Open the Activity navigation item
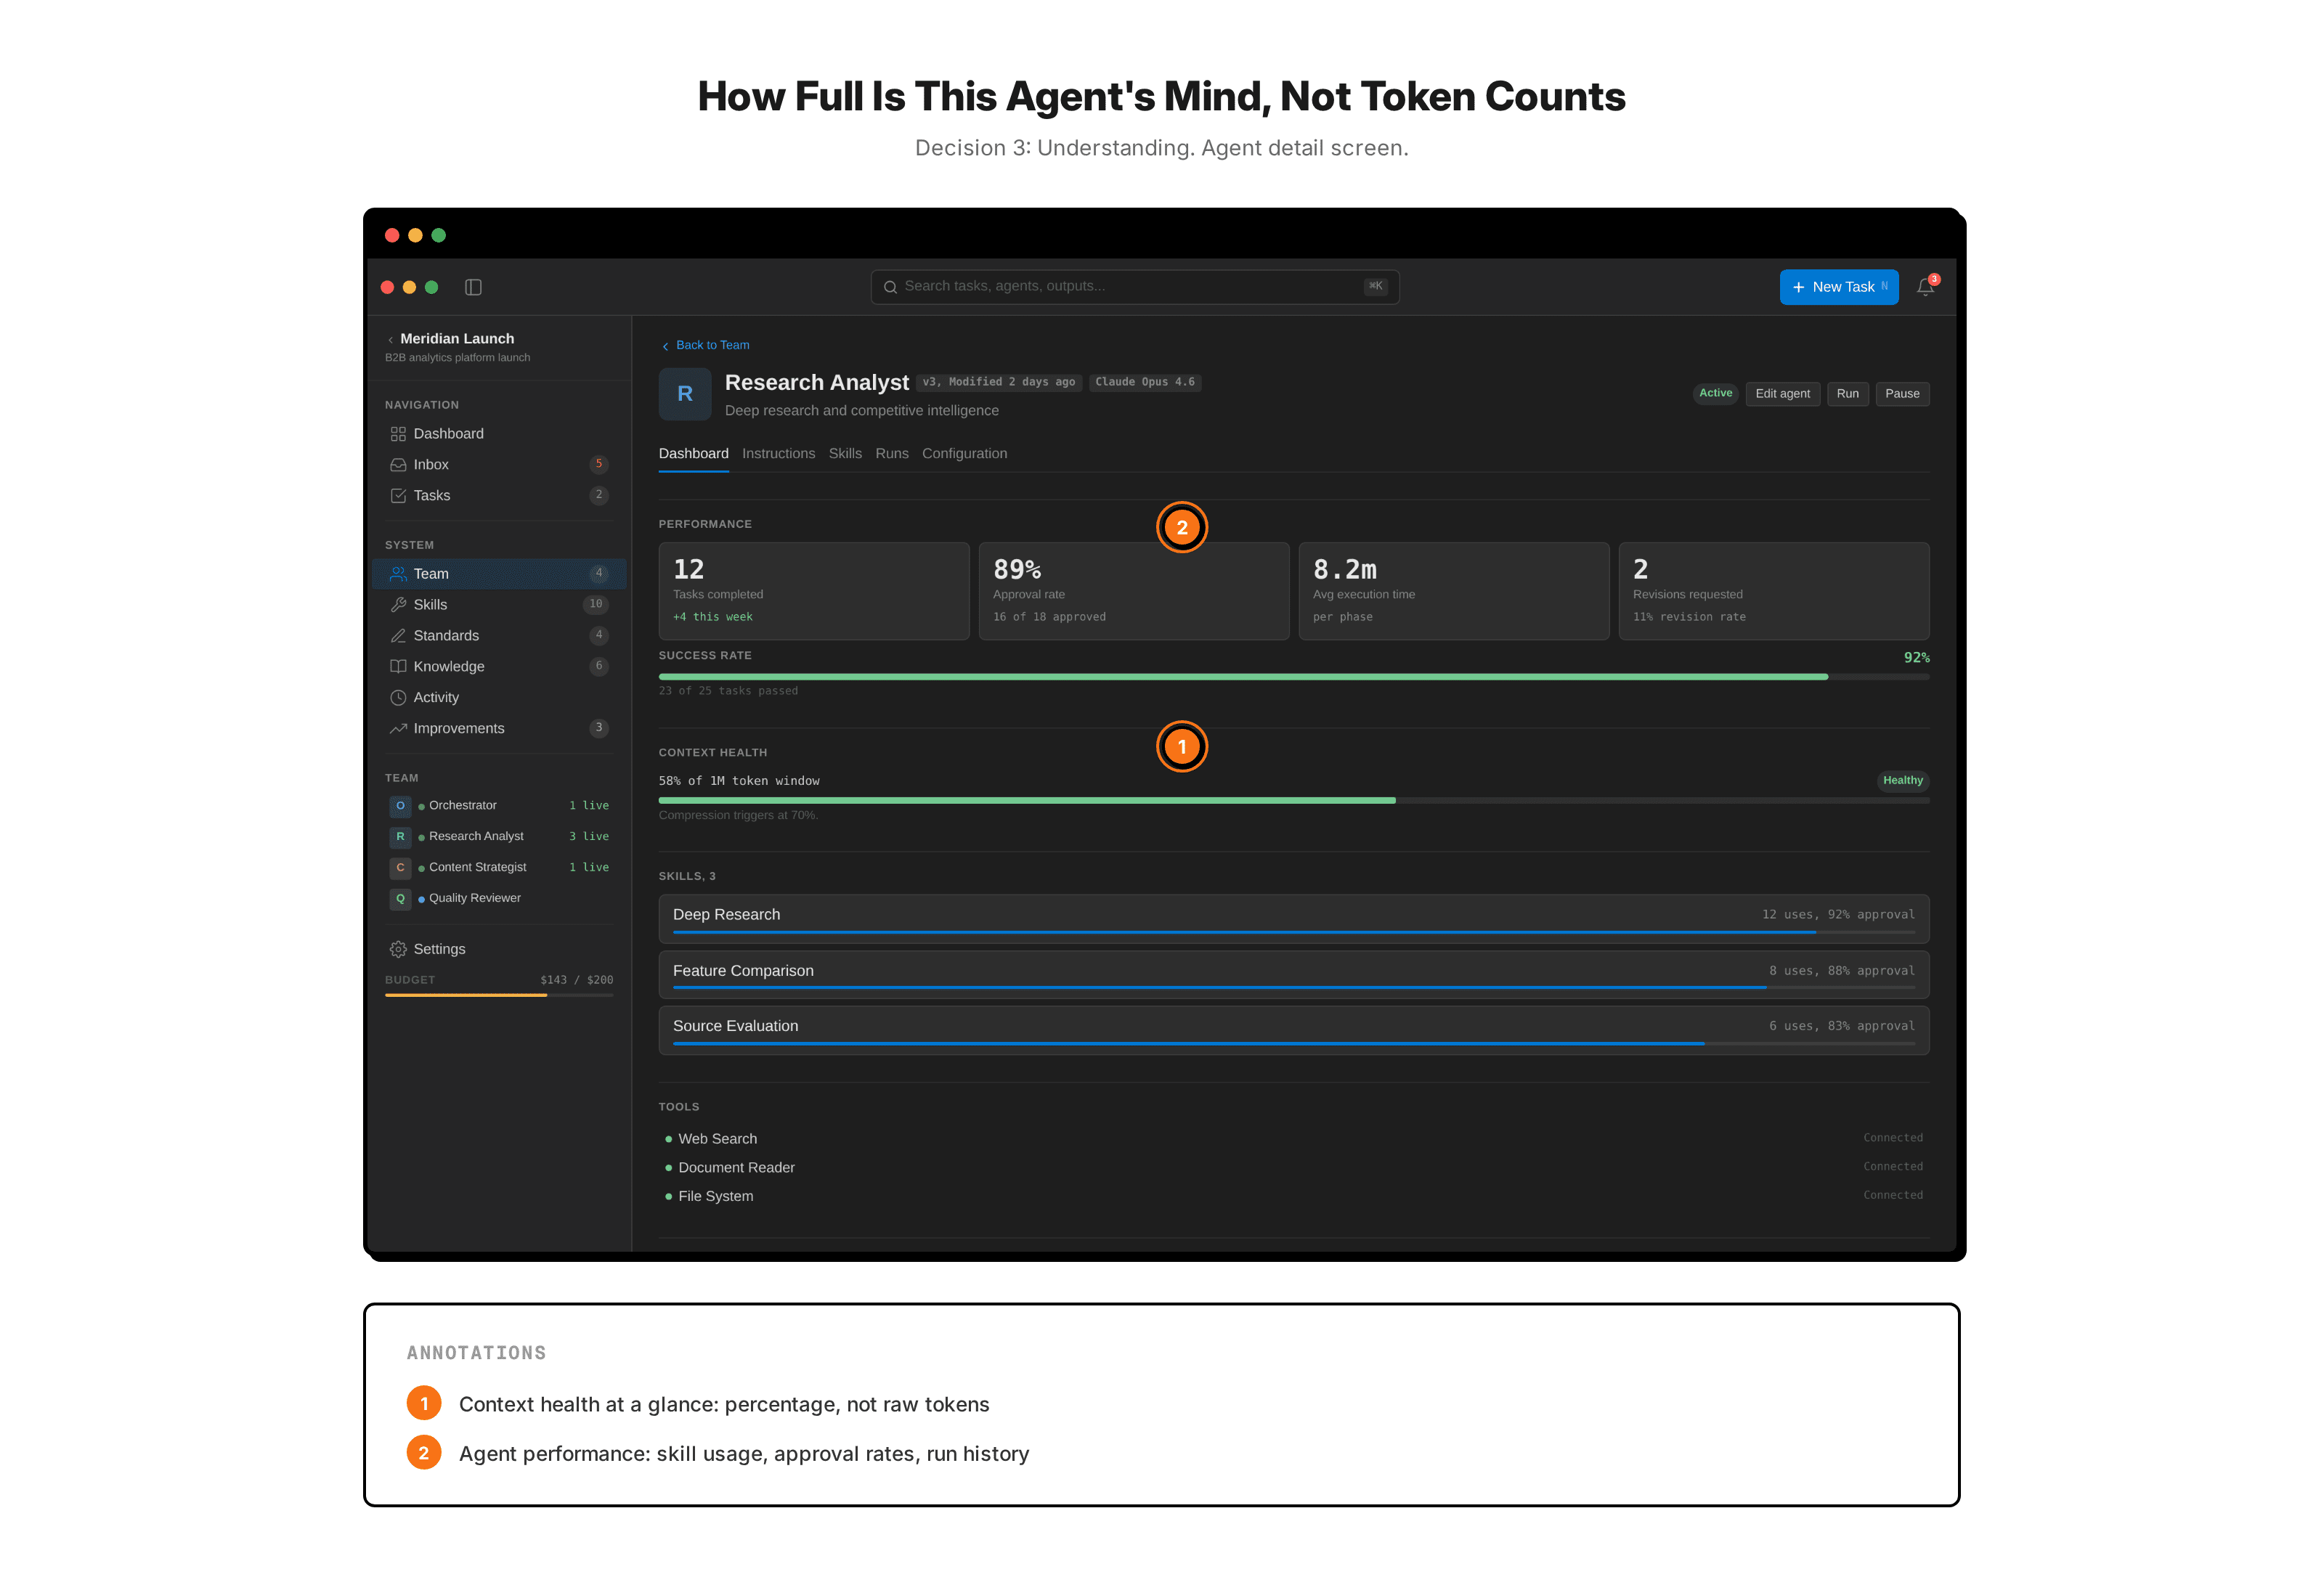 coord(499,697)
